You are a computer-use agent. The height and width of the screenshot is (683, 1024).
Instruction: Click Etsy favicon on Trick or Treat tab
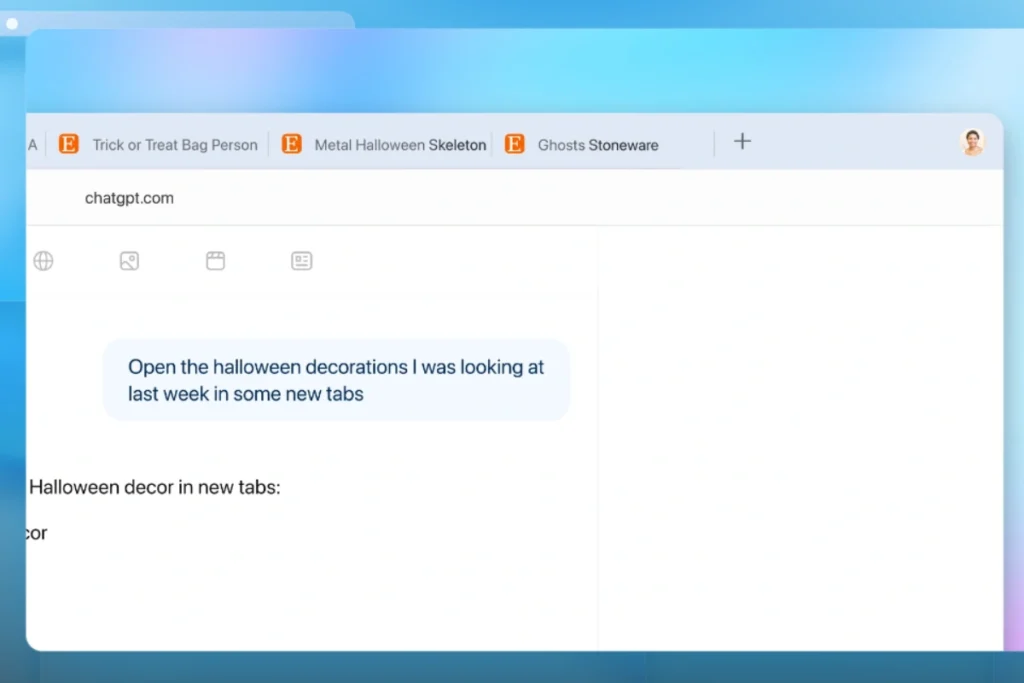pos(69,144)
